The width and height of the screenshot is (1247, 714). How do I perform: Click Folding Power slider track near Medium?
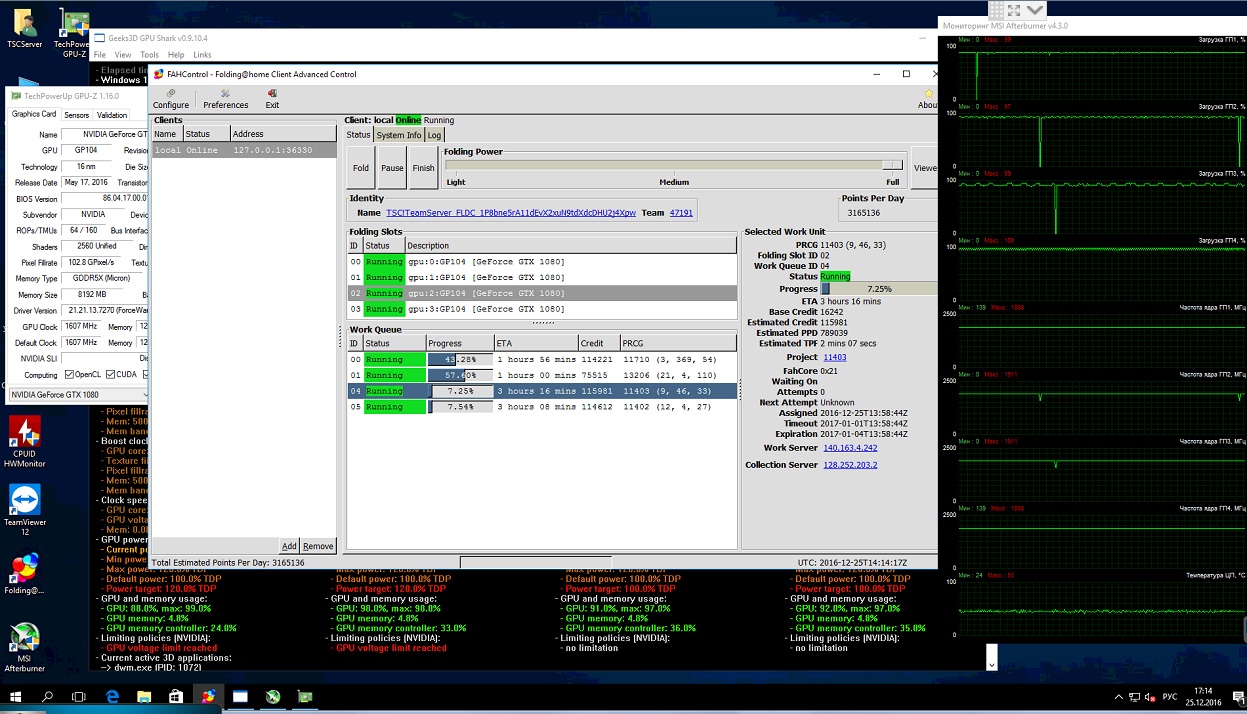tap(674, 165)
